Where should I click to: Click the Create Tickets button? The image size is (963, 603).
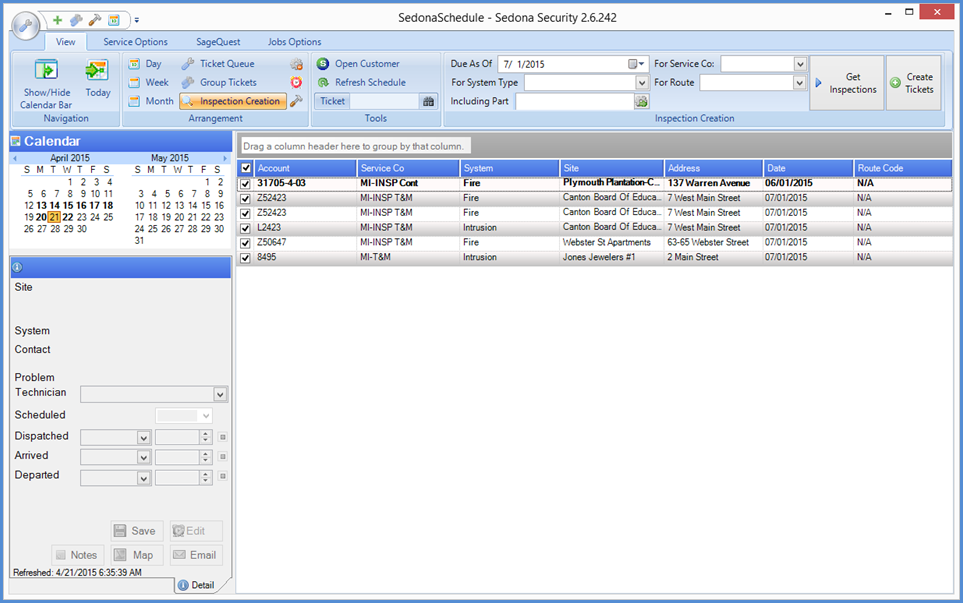(914, 83)
